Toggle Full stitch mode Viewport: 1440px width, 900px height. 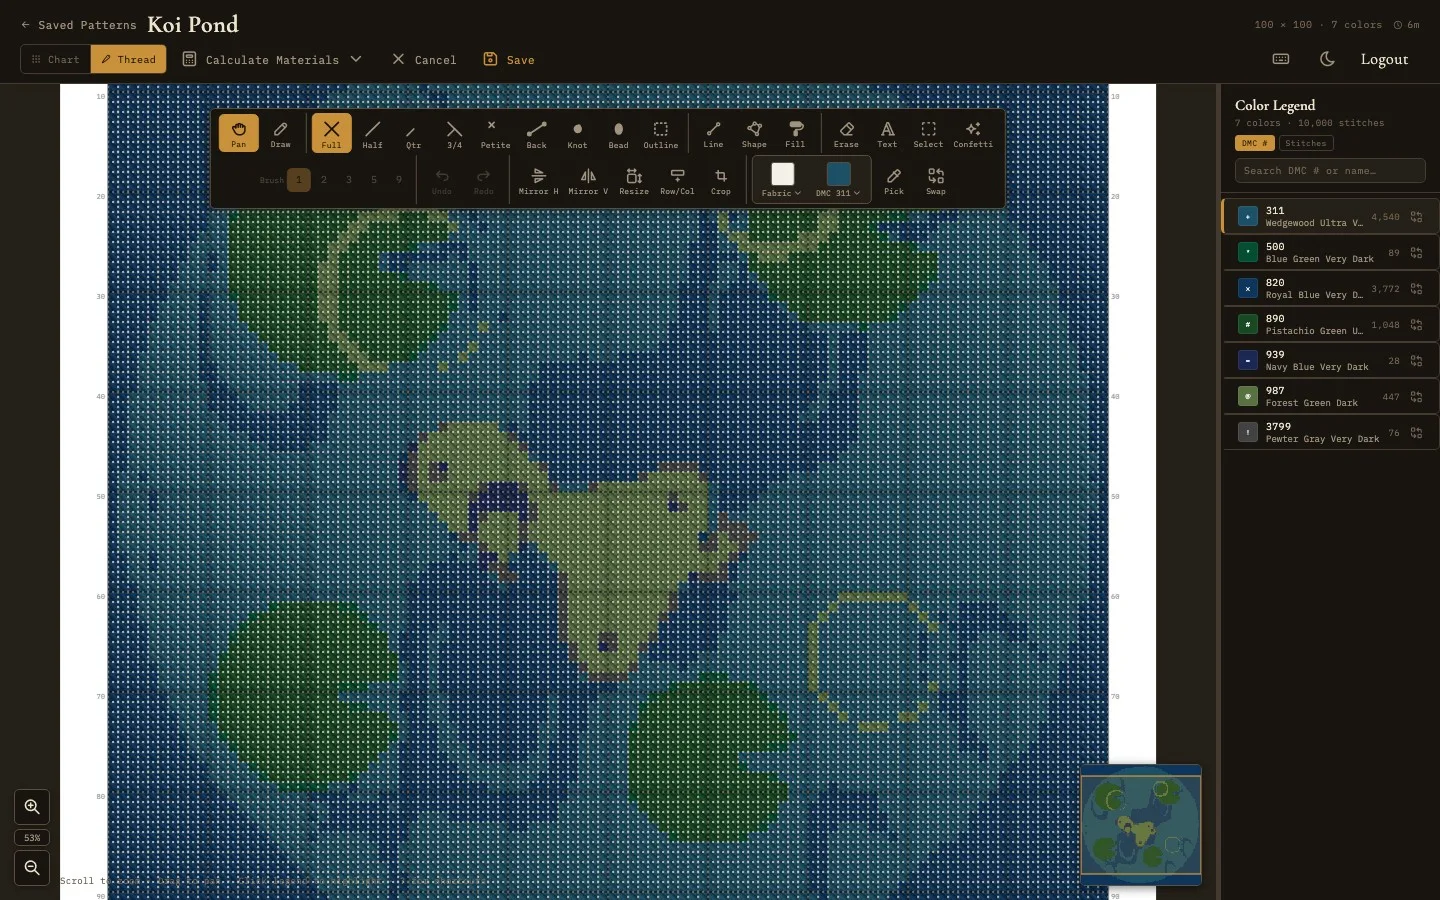click(331, 134)
